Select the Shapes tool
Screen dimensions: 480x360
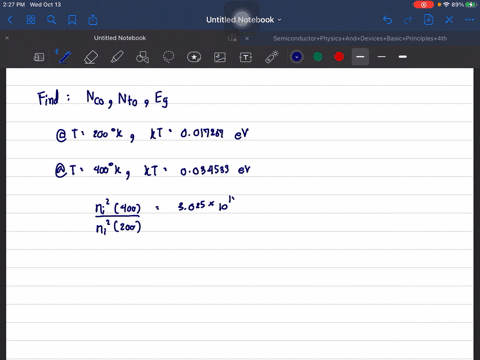click(x=142, y=57)
